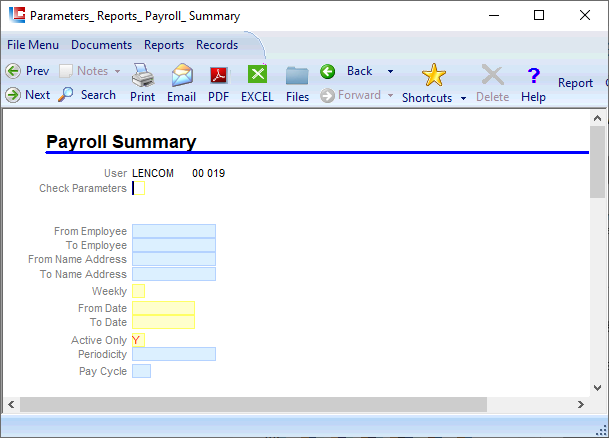The height and width of the screenshot is (438, 609).
Task: Click the Check Parameters field
Action: click(139, 188)
